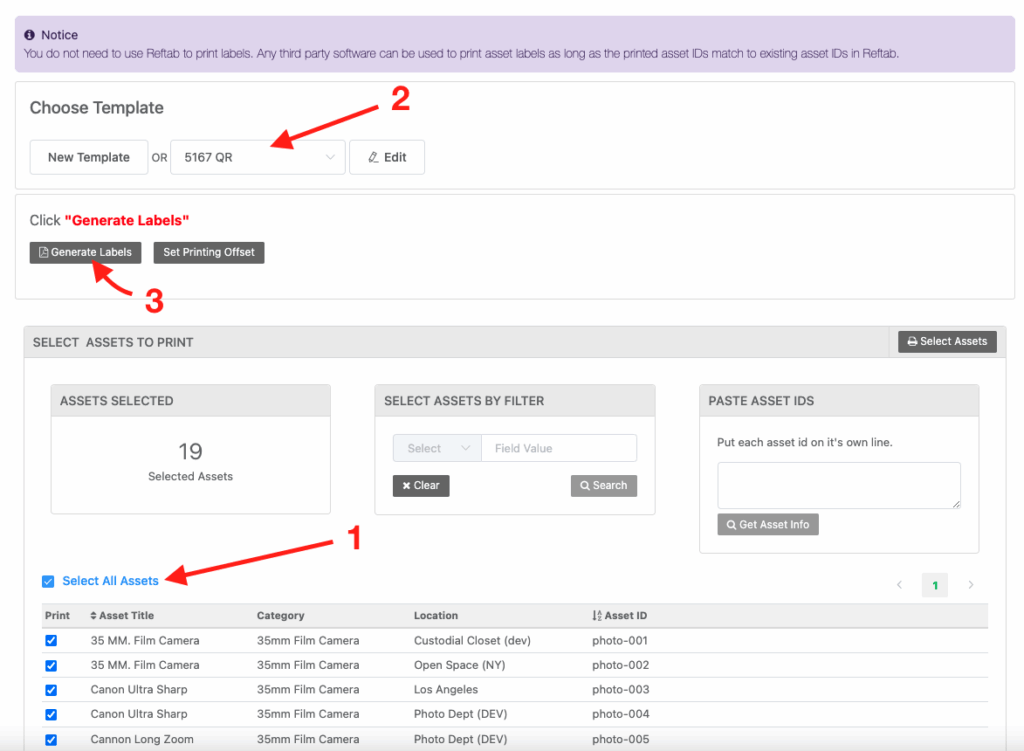The image size is (1024, 751).
Task: Go to the previous page arrow
Action: pyautogui.click(x=899, y=585)
